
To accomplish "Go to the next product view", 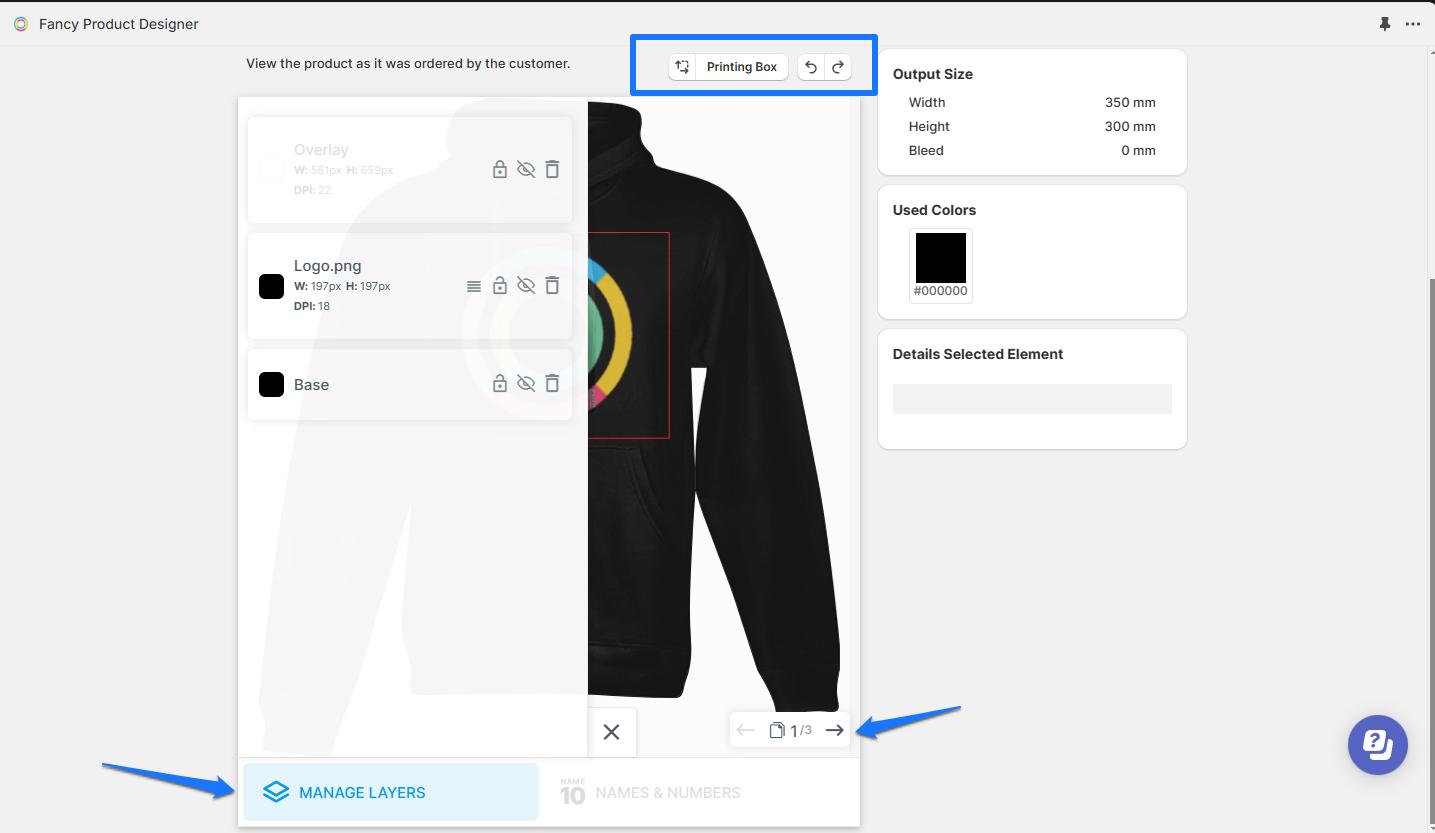I will (x=835, y=730).
